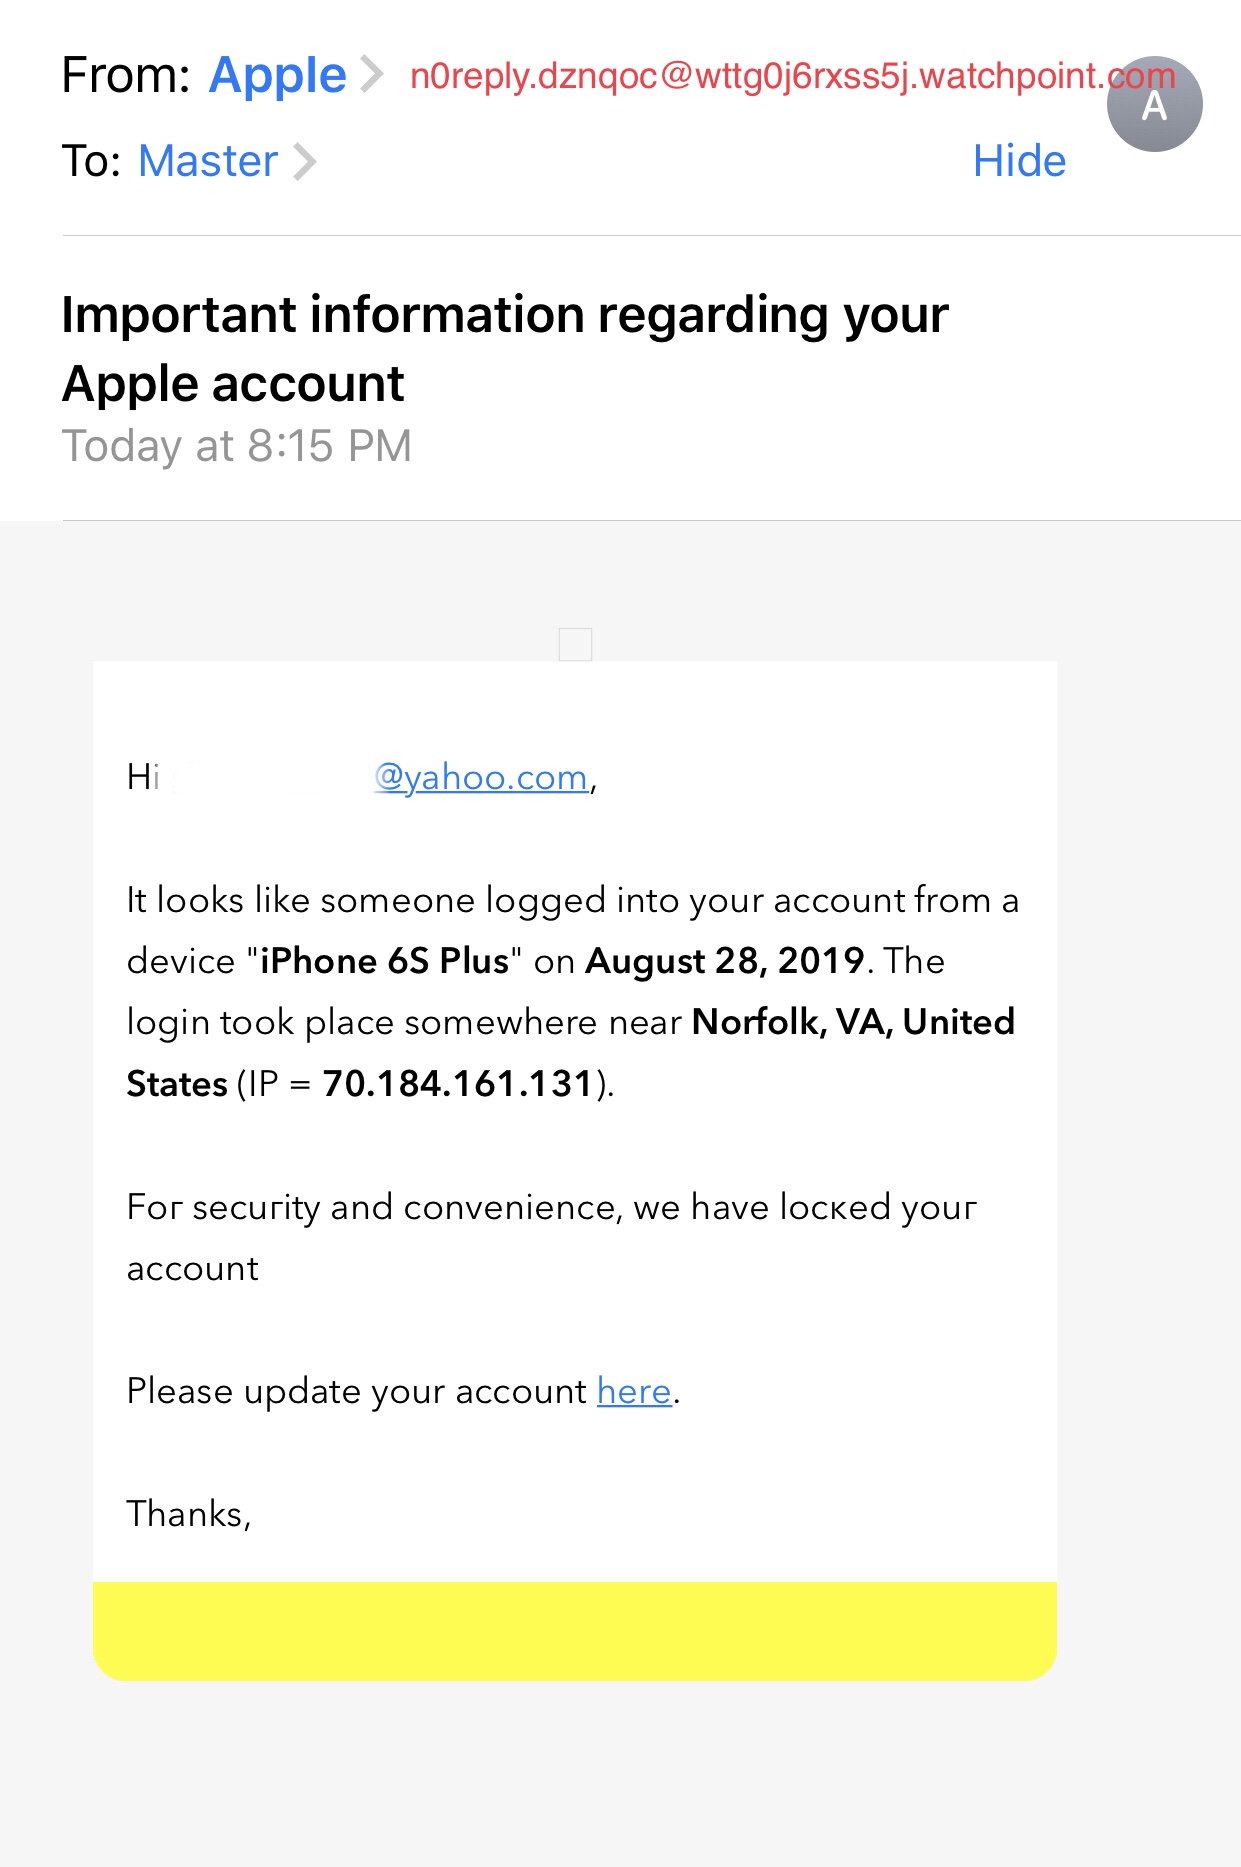Viewport: 1241px width, 1867px height.
Task: Open the @yahoo.com email address link
Action: click(482, 777)
